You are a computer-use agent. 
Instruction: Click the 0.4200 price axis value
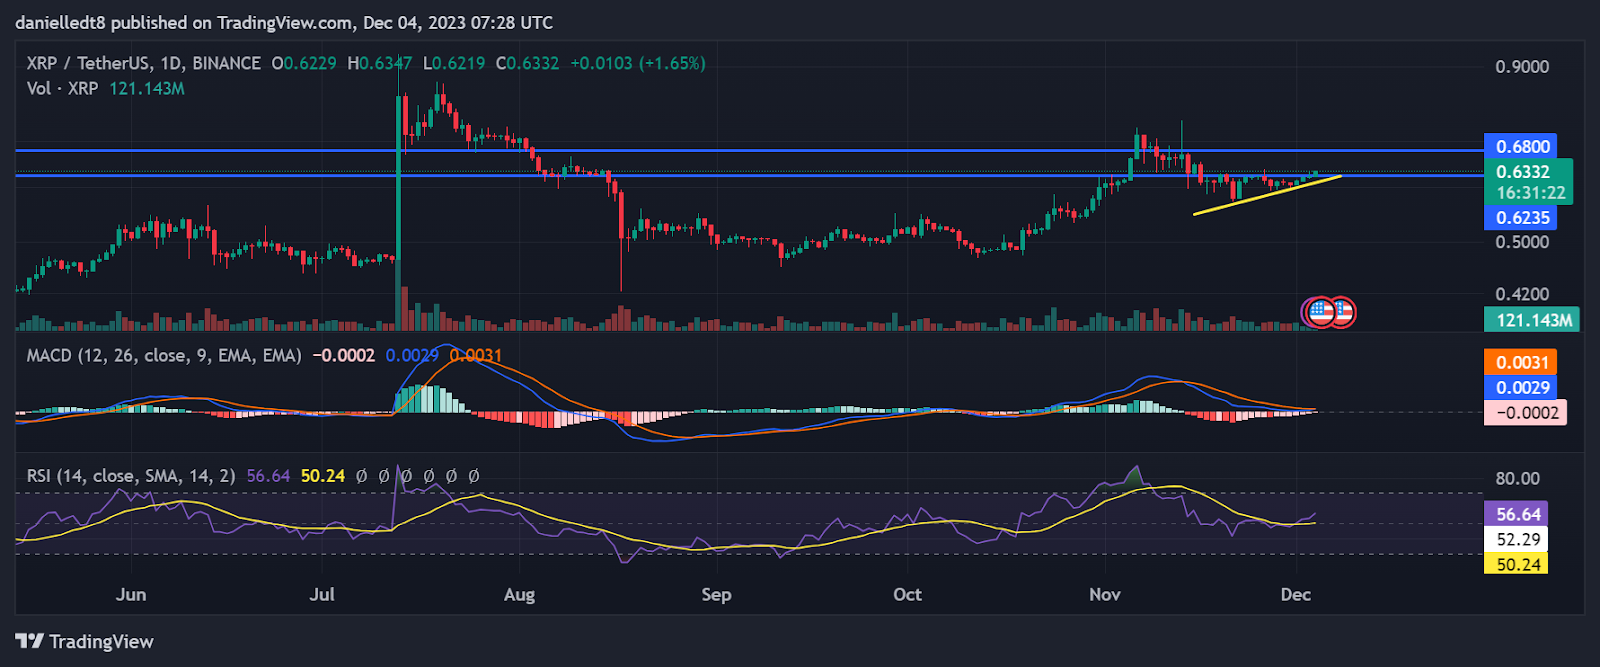(1522, 294)
